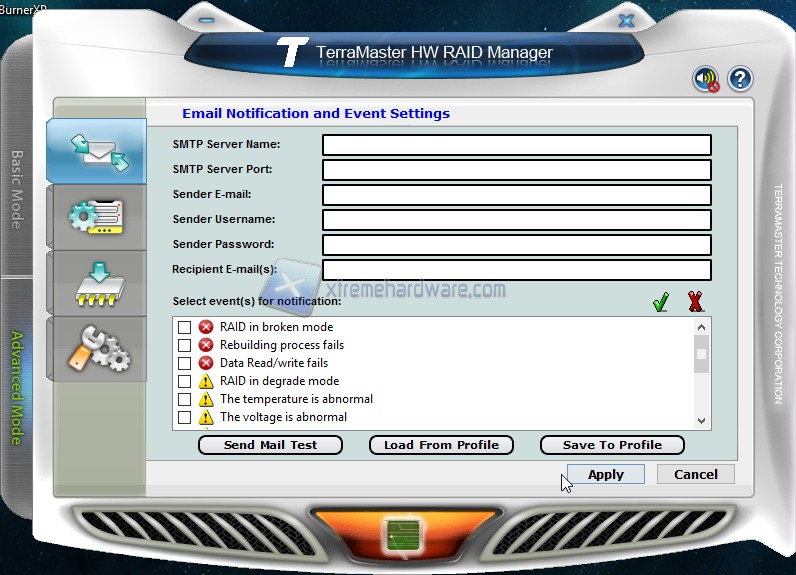The width and height of the screenshot is (796, 575).
Task: Click Send Mail Test button
Action: coord(270,445)
